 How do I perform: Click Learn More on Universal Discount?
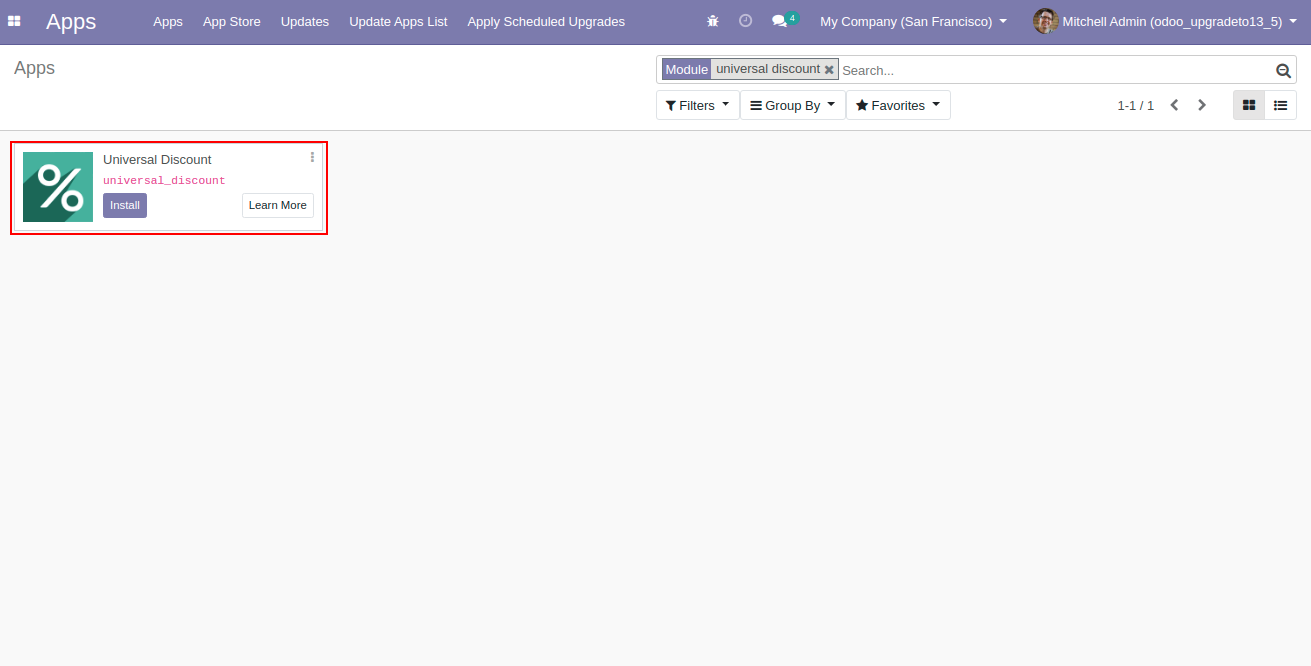pos(277,205)
